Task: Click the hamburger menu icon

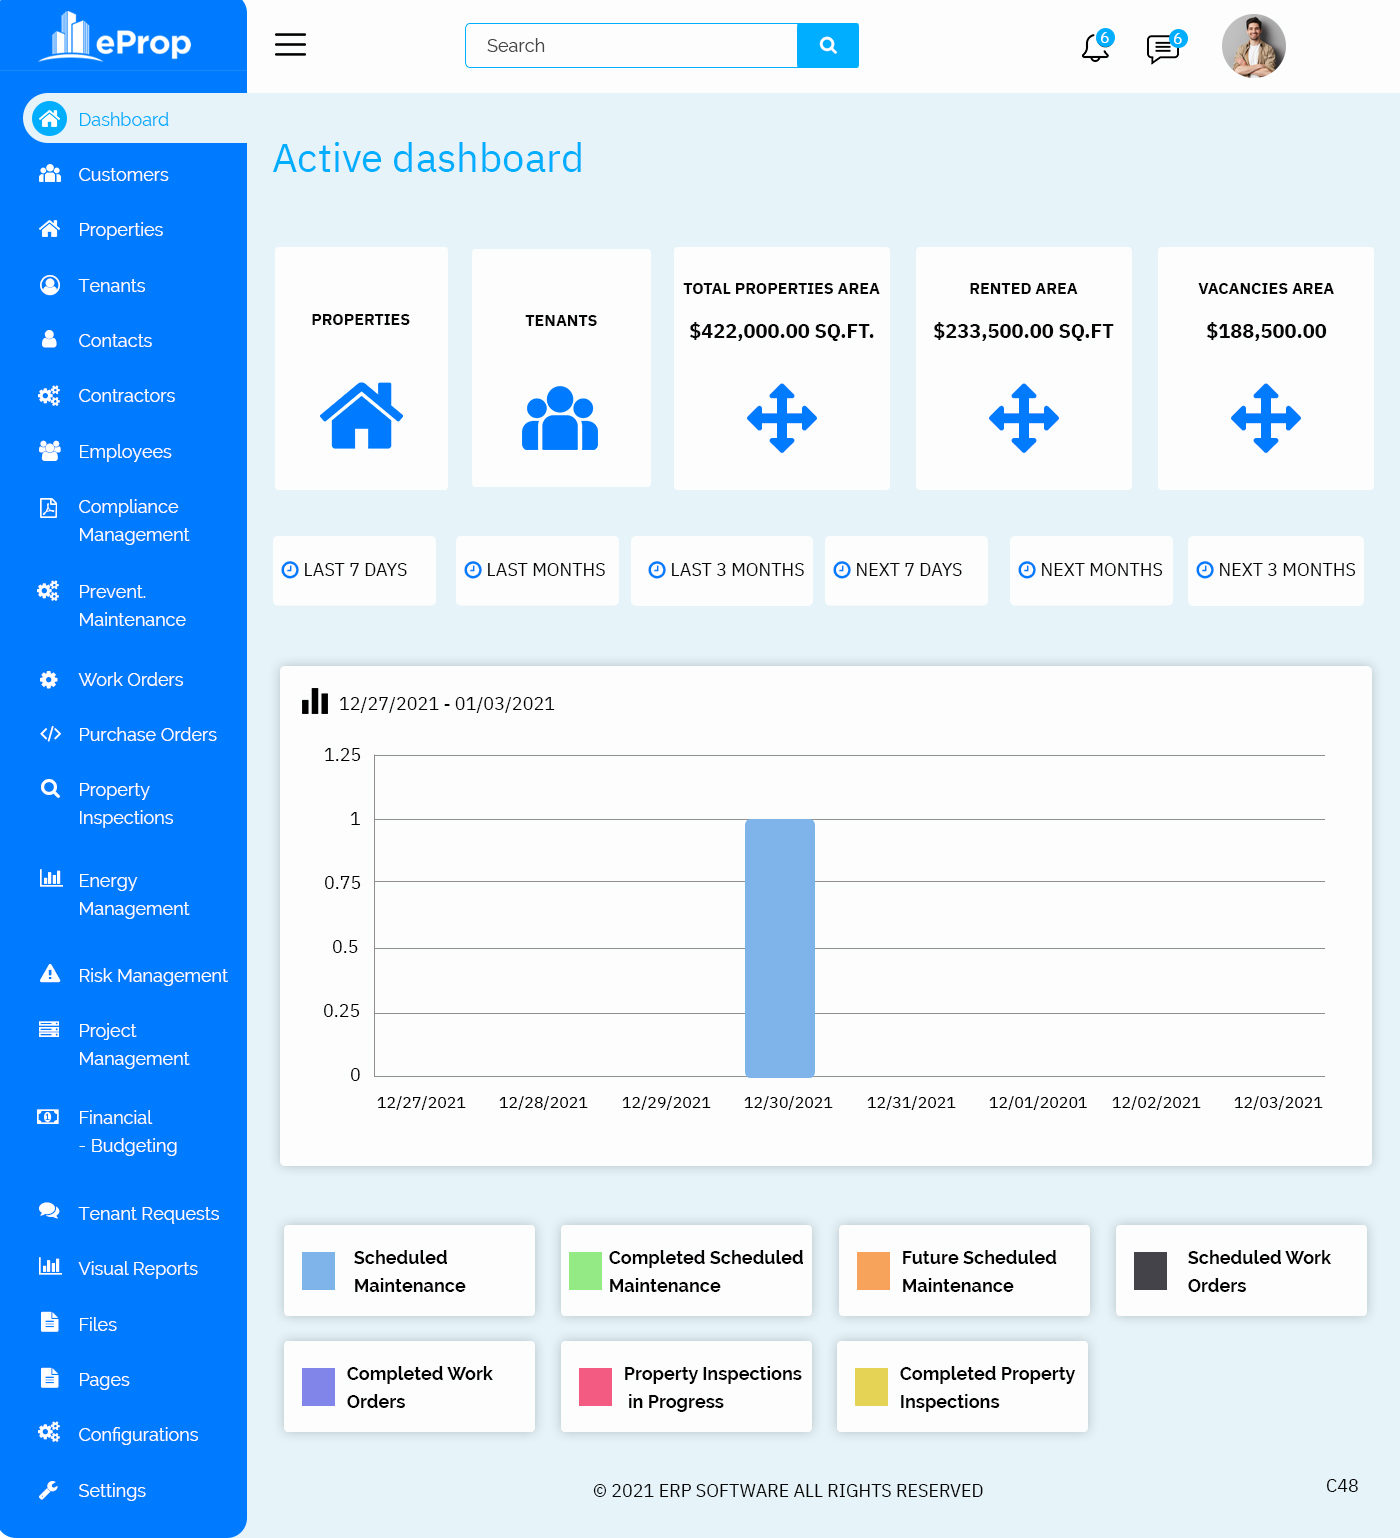Action: pyautogui.click(x=290, y=45)
